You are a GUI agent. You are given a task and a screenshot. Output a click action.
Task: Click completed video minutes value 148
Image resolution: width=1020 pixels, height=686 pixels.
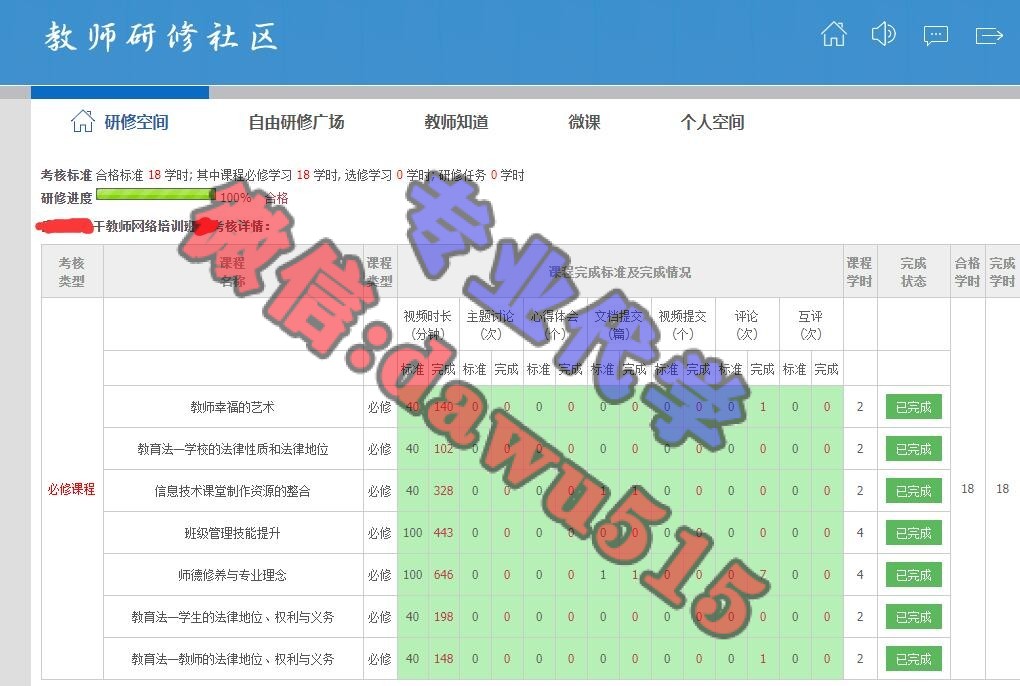tap(444, 659)
